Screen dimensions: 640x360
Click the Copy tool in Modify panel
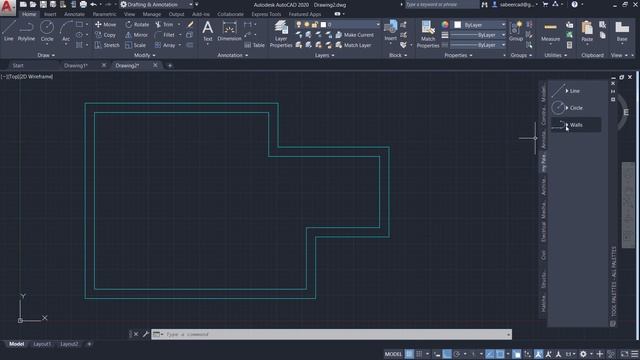click(105, 35)
